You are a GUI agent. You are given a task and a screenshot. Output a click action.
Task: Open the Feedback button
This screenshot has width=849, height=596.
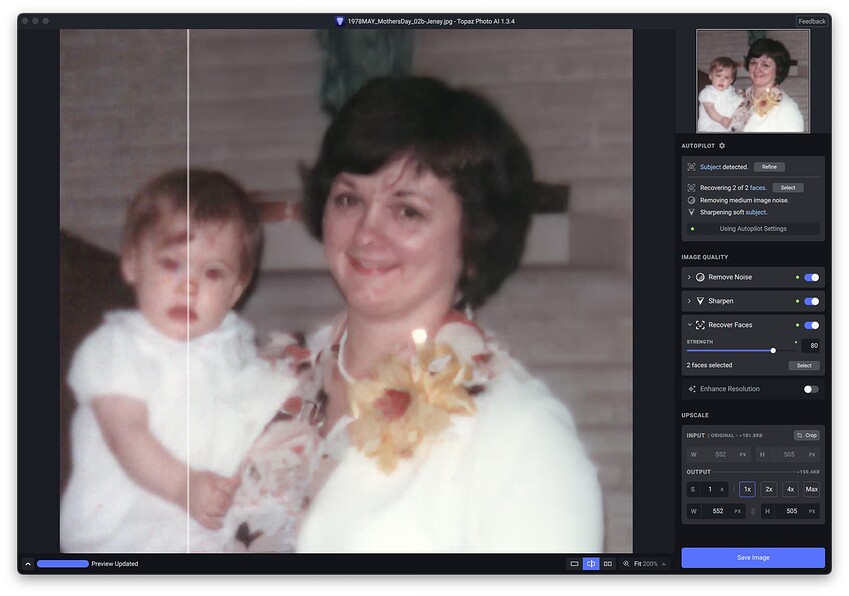coord(812,21)
